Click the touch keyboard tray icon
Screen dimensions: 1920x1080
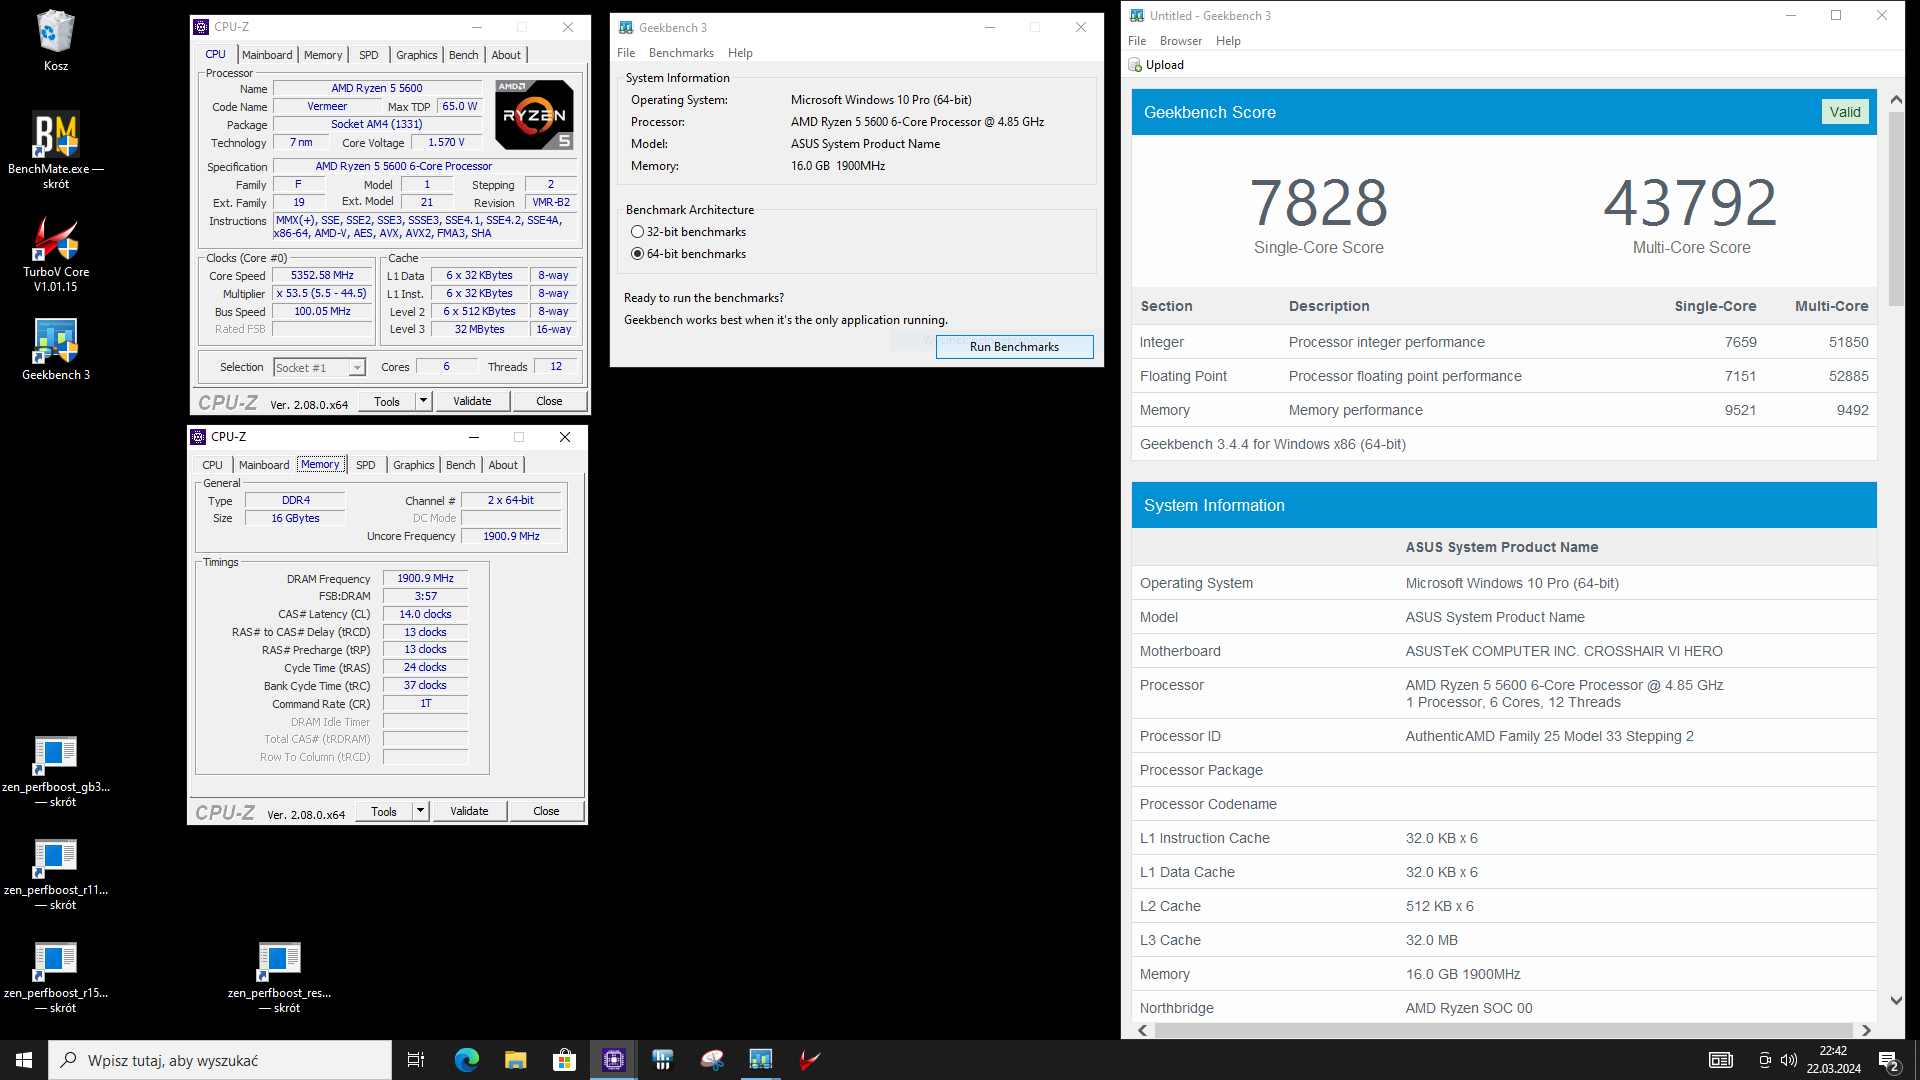click(x=1721, y=1060)
